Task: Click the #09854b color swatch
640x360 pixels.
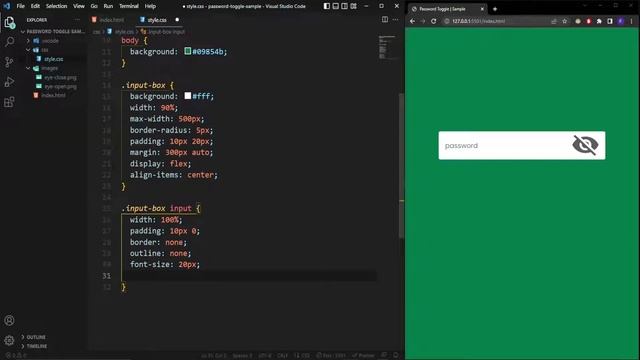Action: pos(188,51)
